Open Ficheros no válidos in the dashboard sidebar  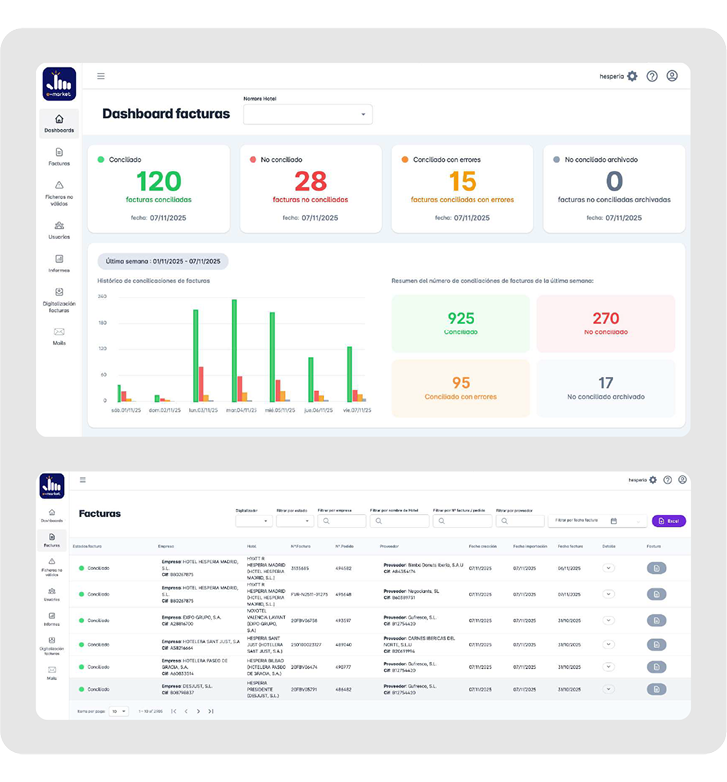(59, 191)
